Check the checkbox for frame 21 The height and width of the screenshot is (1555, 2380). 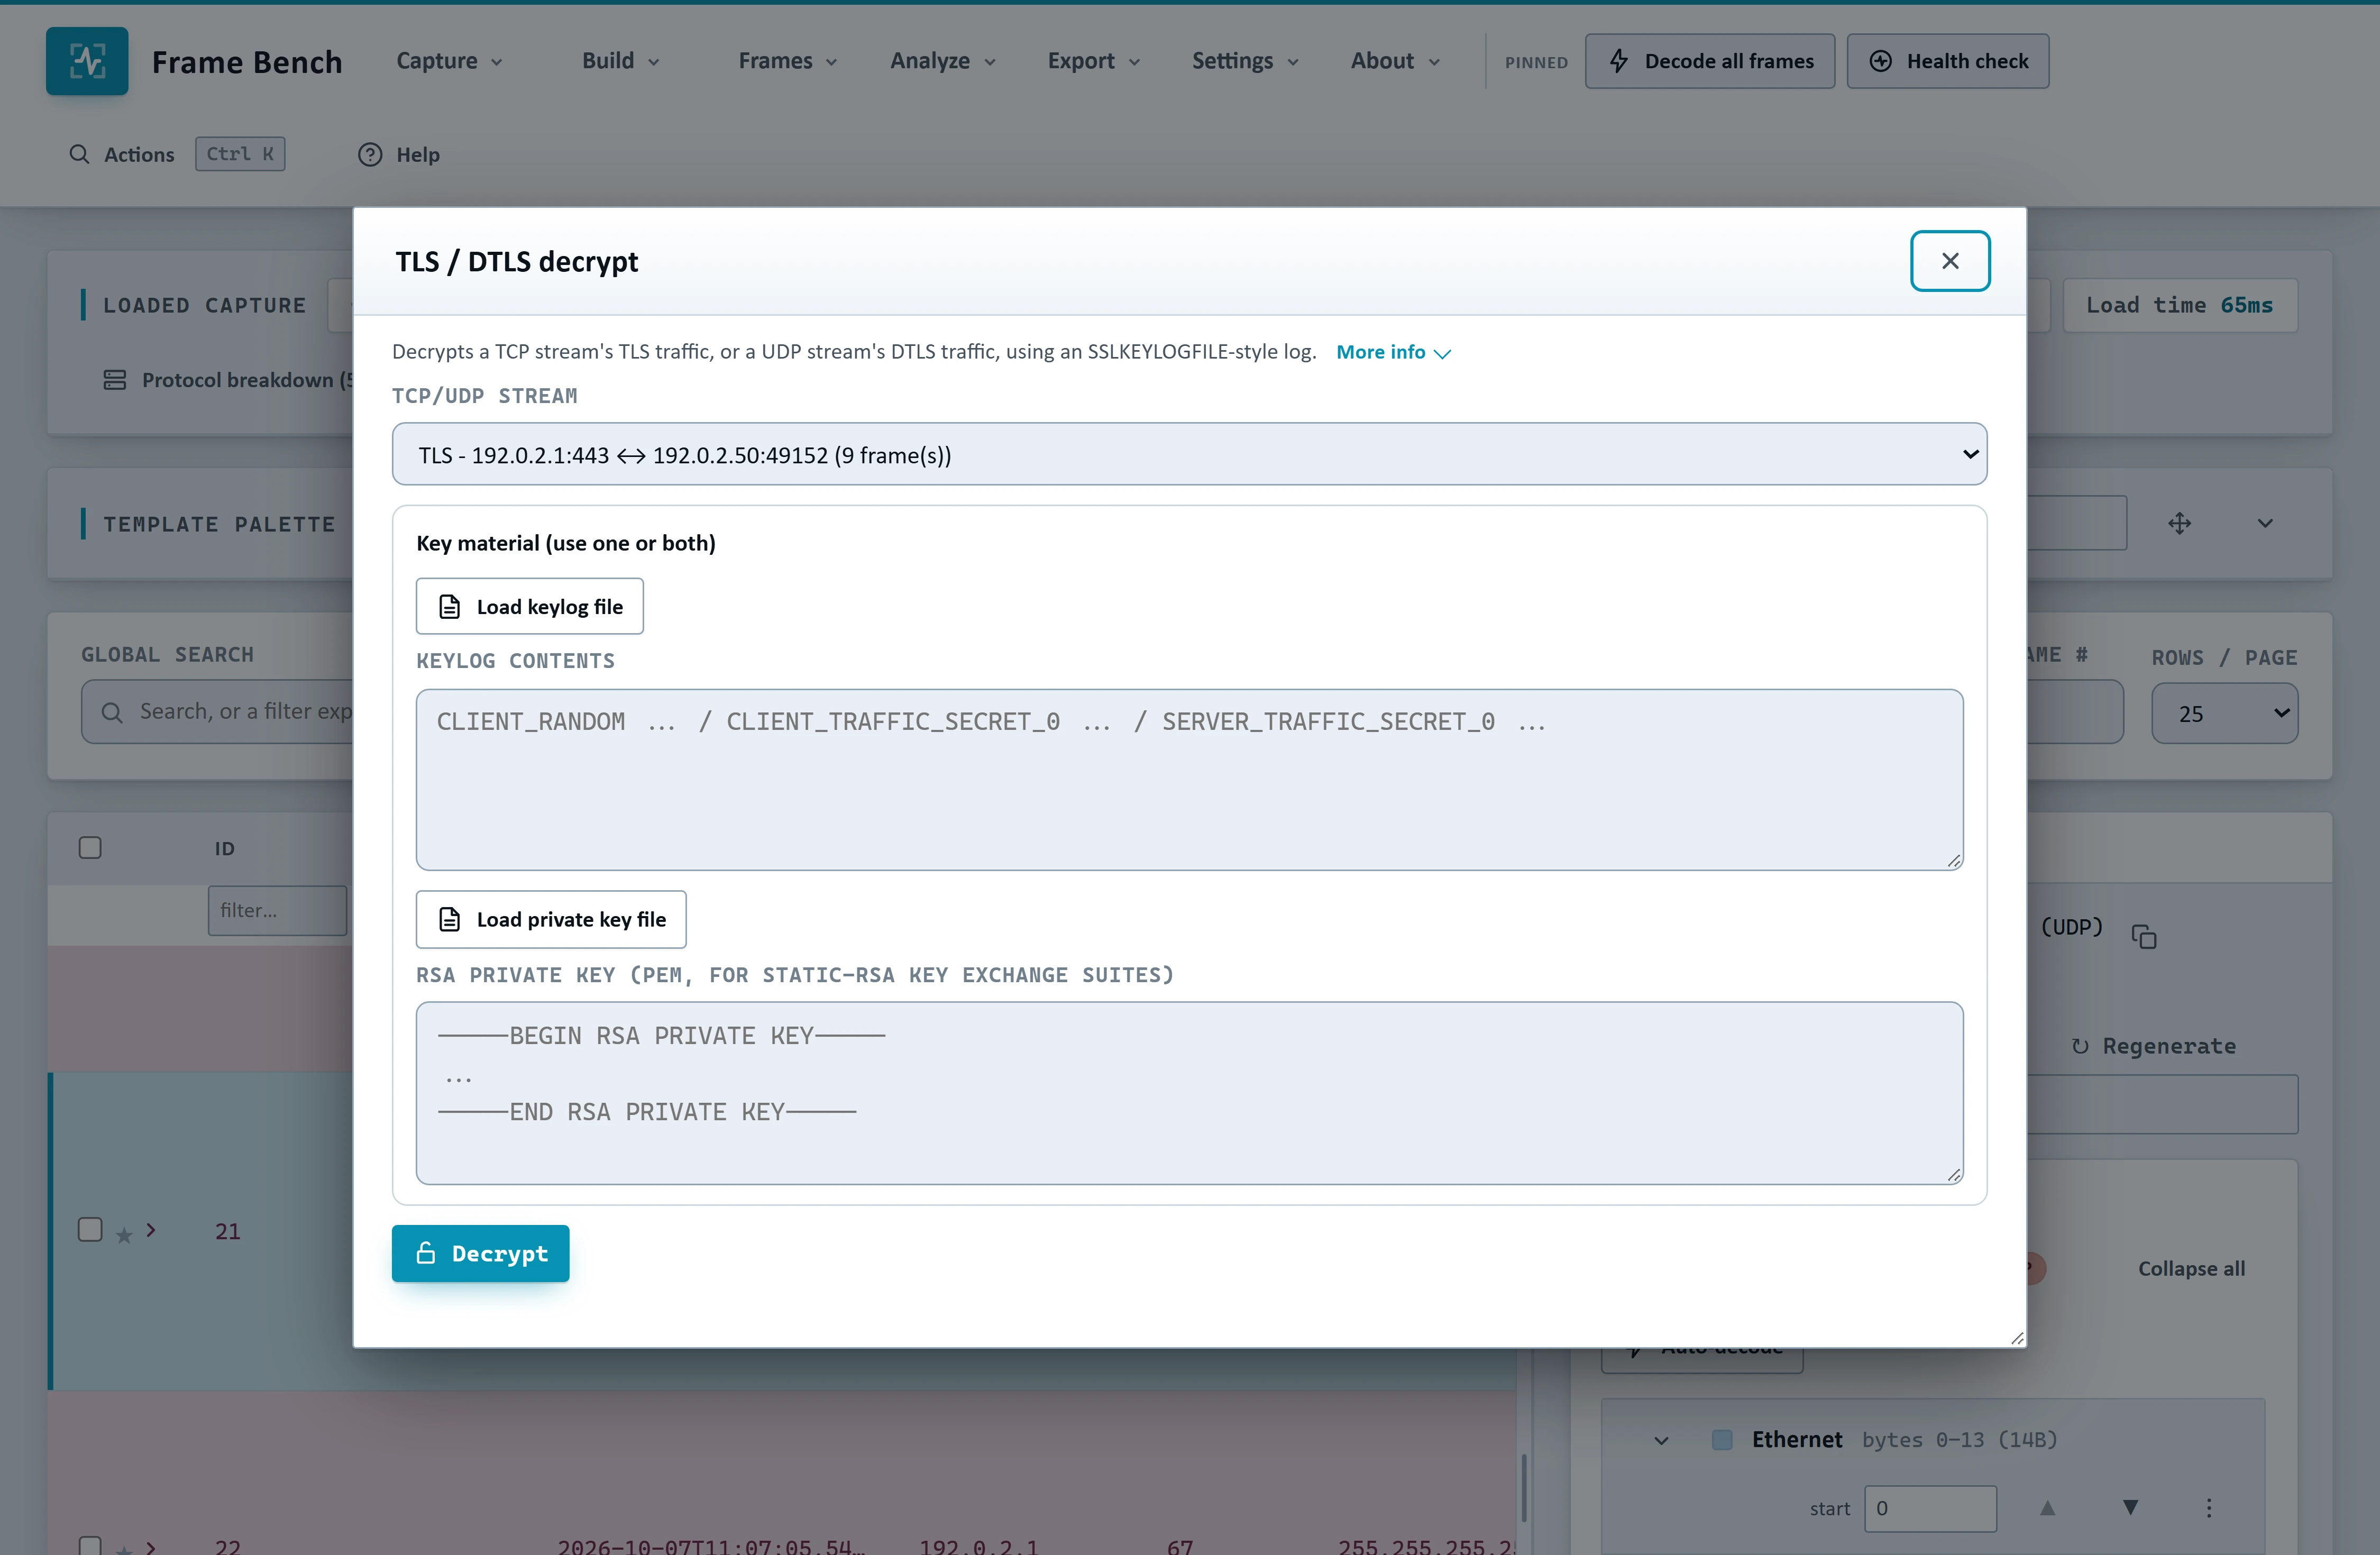(90, 1230)
